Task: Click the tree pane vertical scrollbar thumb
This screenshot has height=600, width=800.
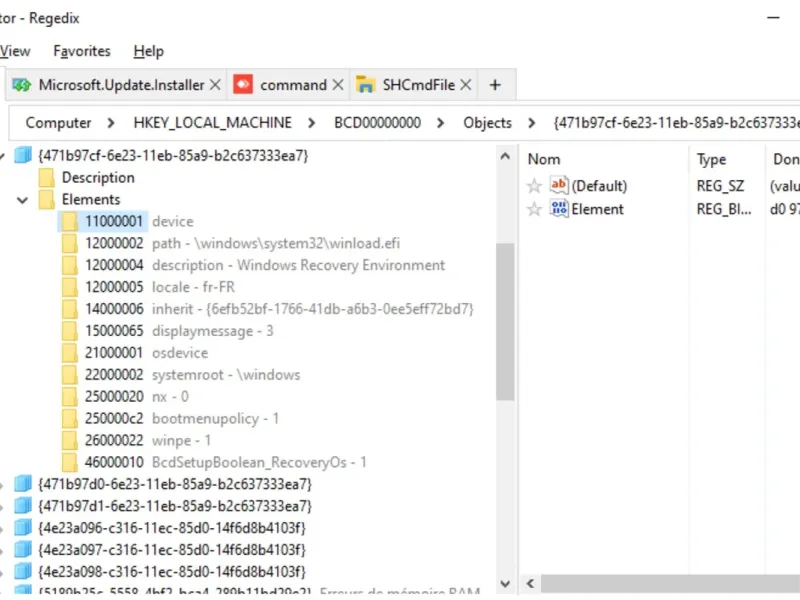Action: tap(505, 322)
